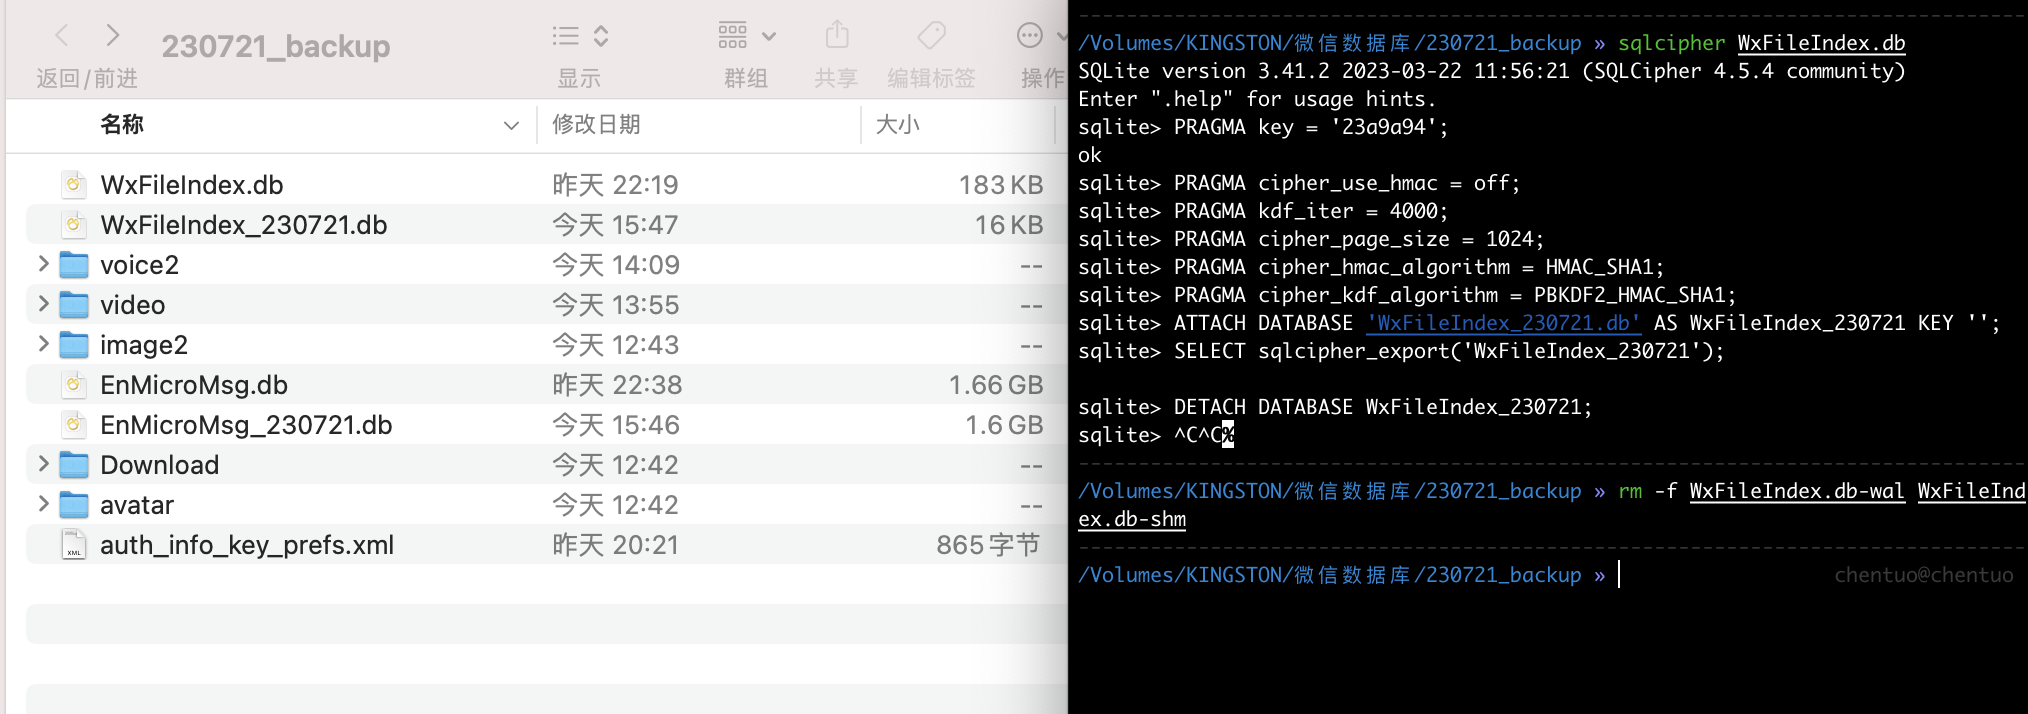Click the Edit Tags icon
Viewport: 2028px width, 714px height.
point(931,36)
